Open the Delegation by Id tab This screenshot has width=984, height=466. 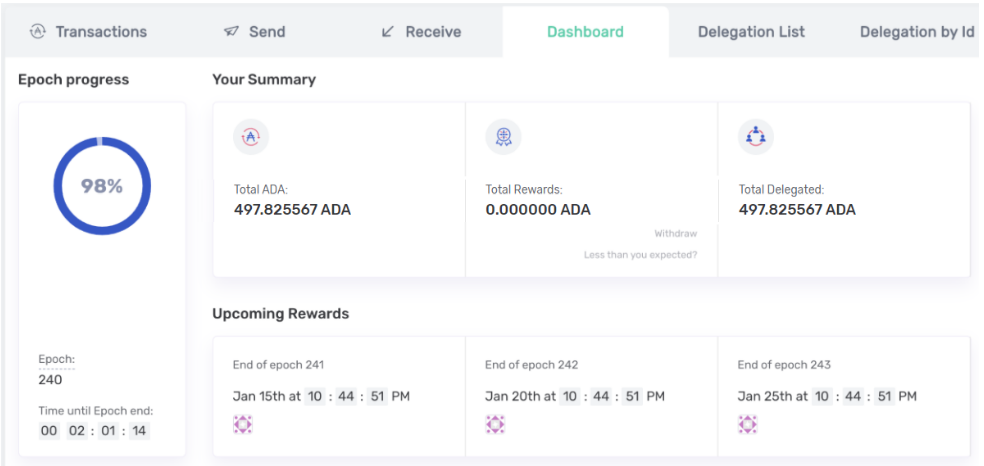(x=917, y=31)
